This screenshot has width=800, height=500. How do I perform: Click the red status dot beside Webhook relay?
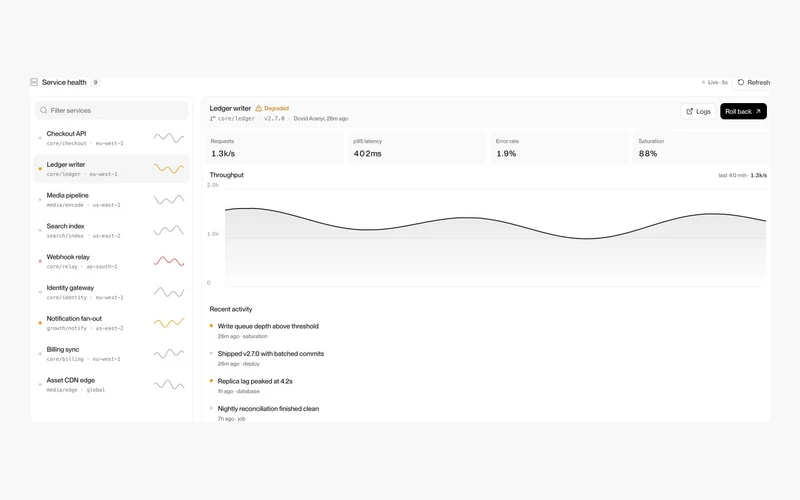(x=40, y=261)
